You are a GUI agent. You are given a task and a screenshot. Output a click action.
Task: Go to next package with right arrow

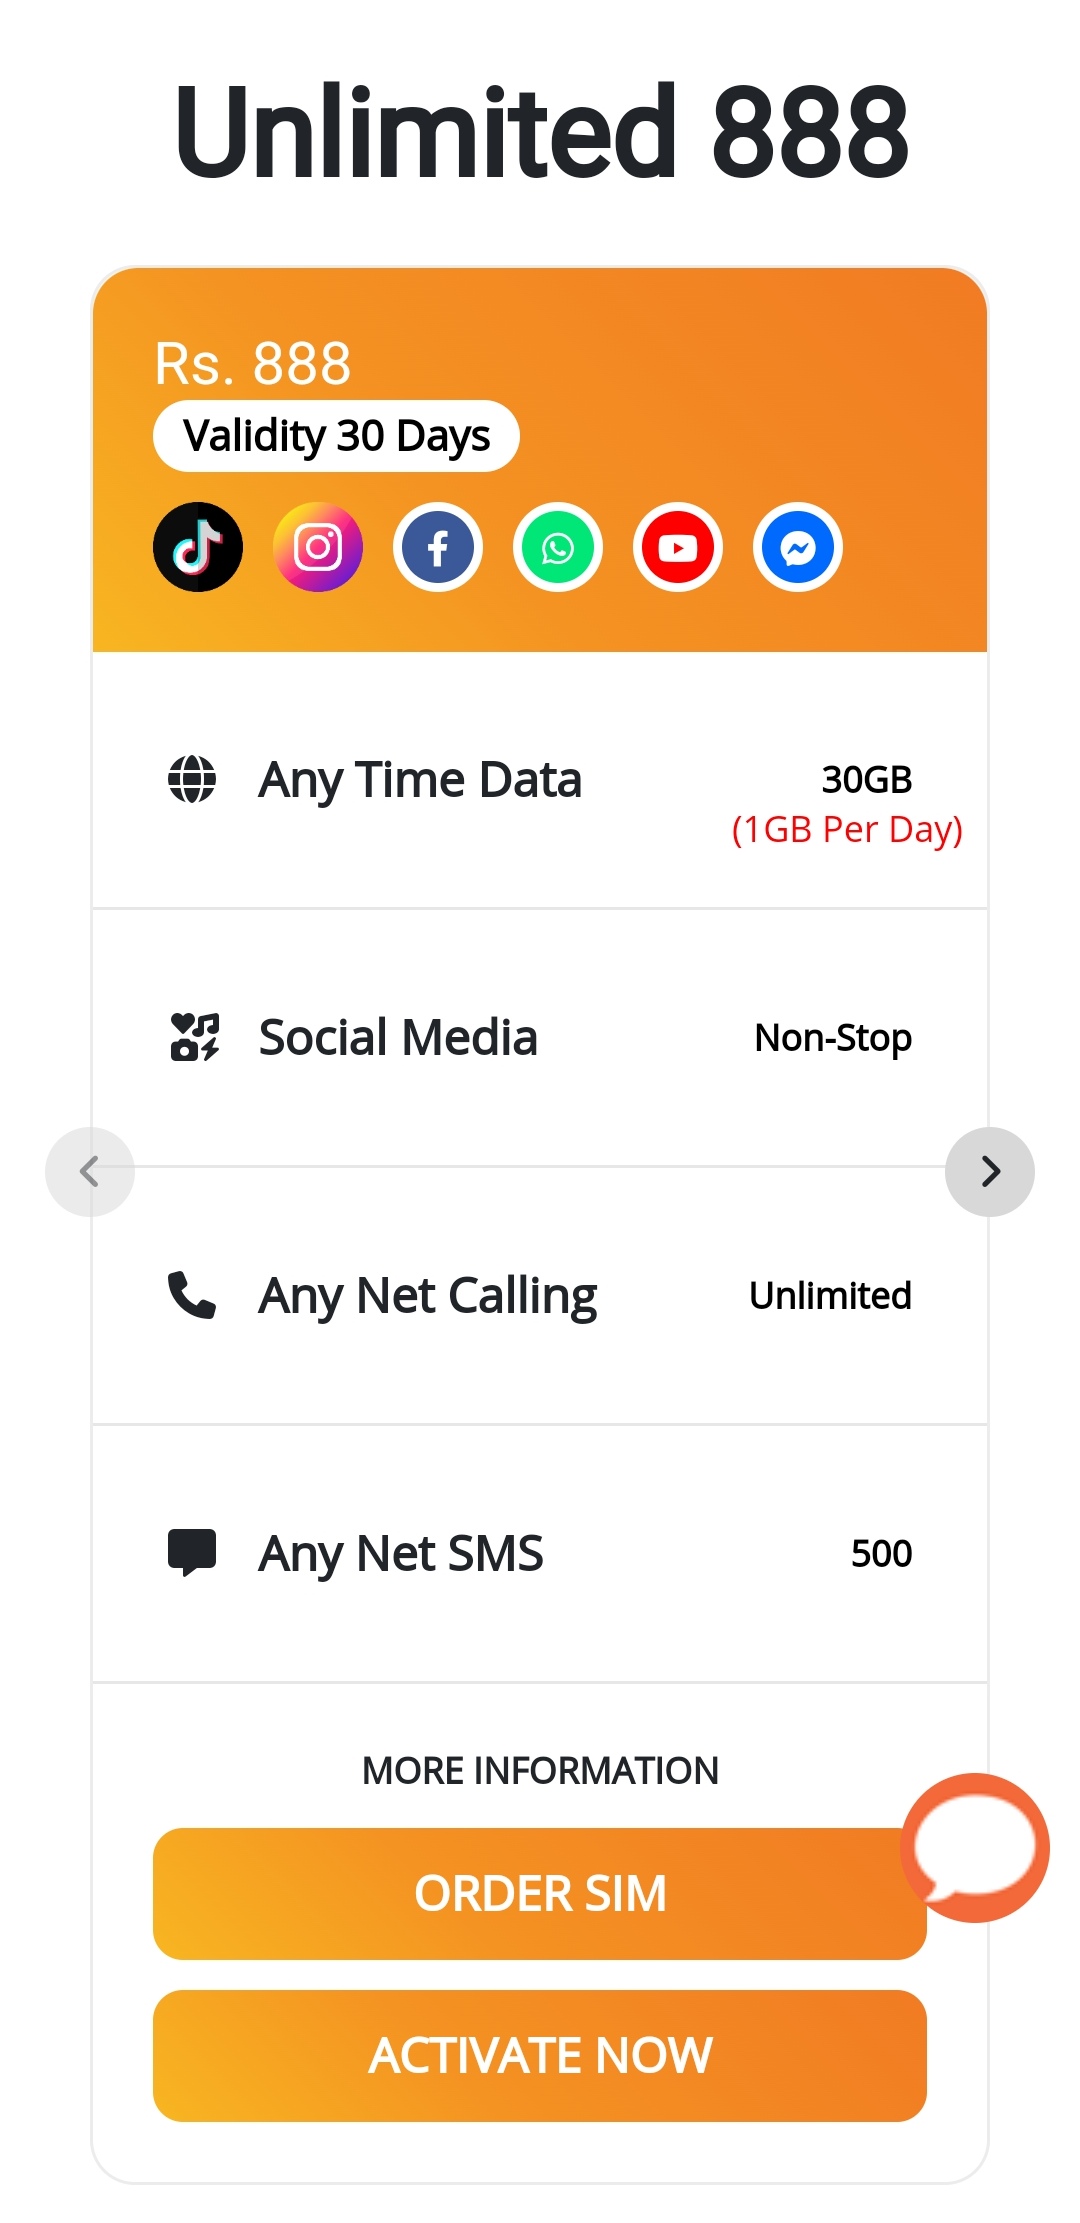[990, 1172]
